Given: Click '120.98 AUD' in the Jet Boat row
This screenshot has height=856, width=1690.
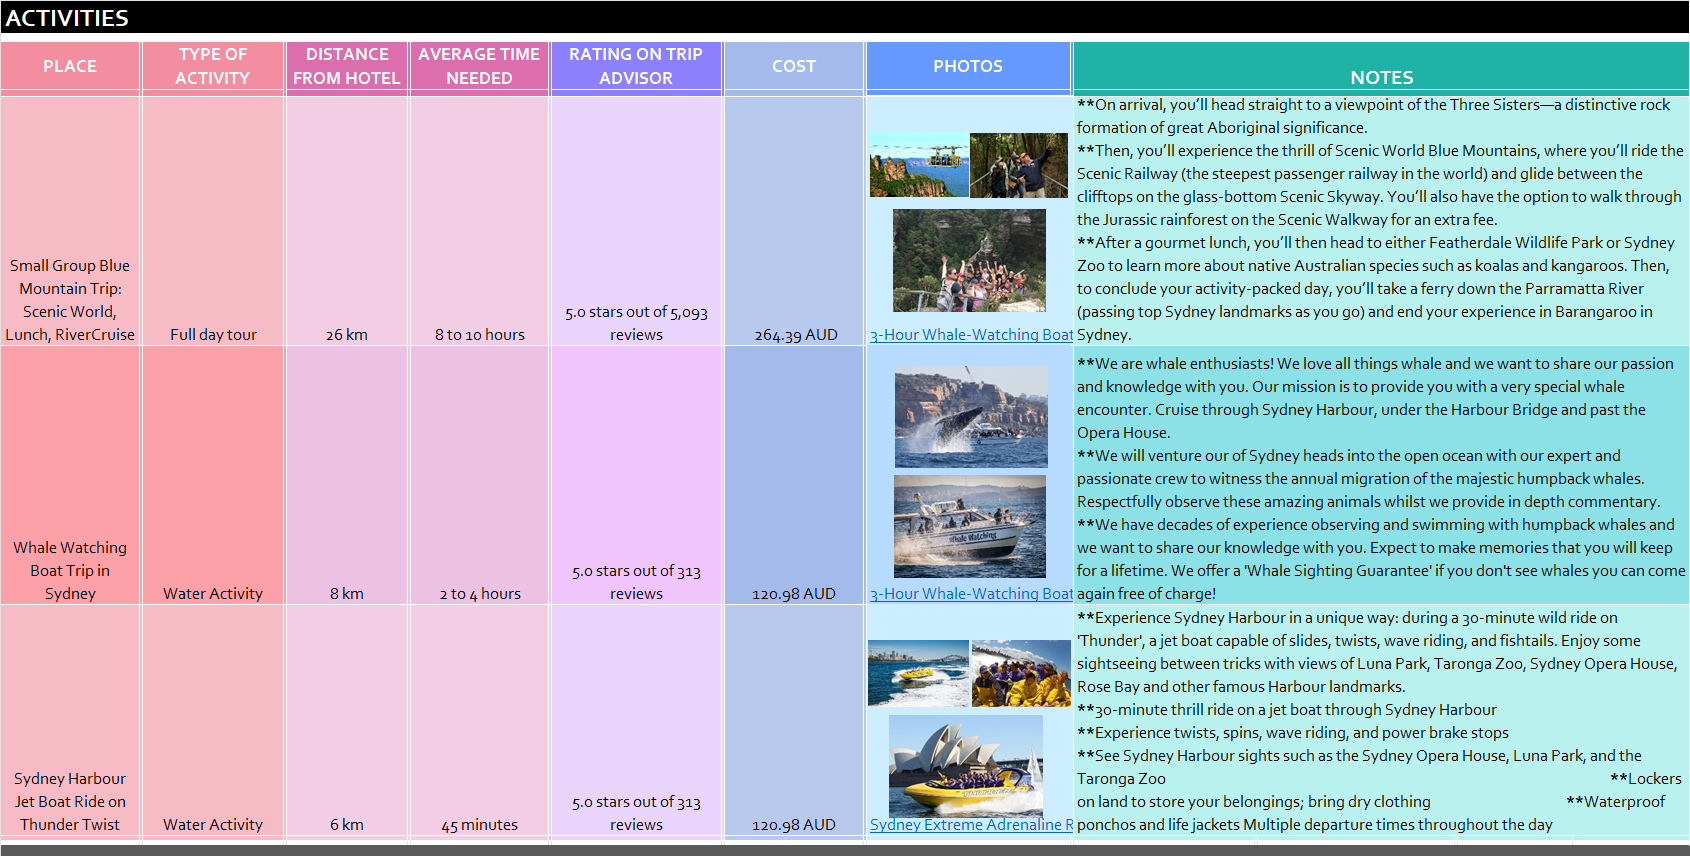Looking at the screenshot, I should 794,721.
